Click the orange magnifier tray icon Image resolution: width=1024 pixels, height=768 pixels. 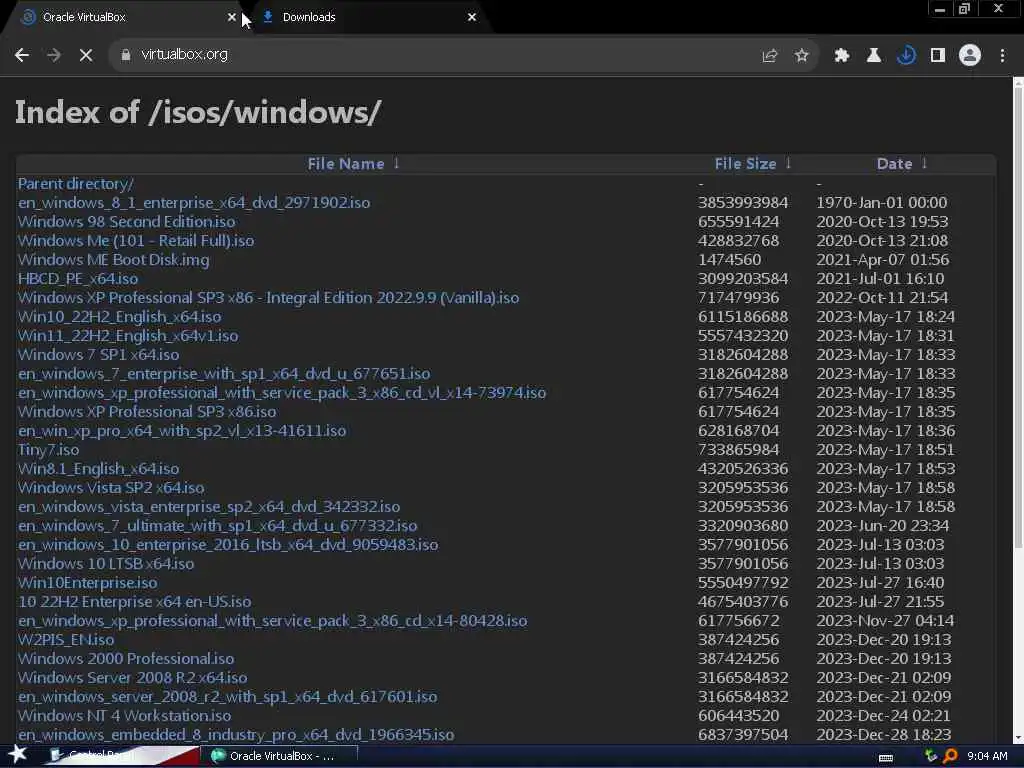(950, 756)
